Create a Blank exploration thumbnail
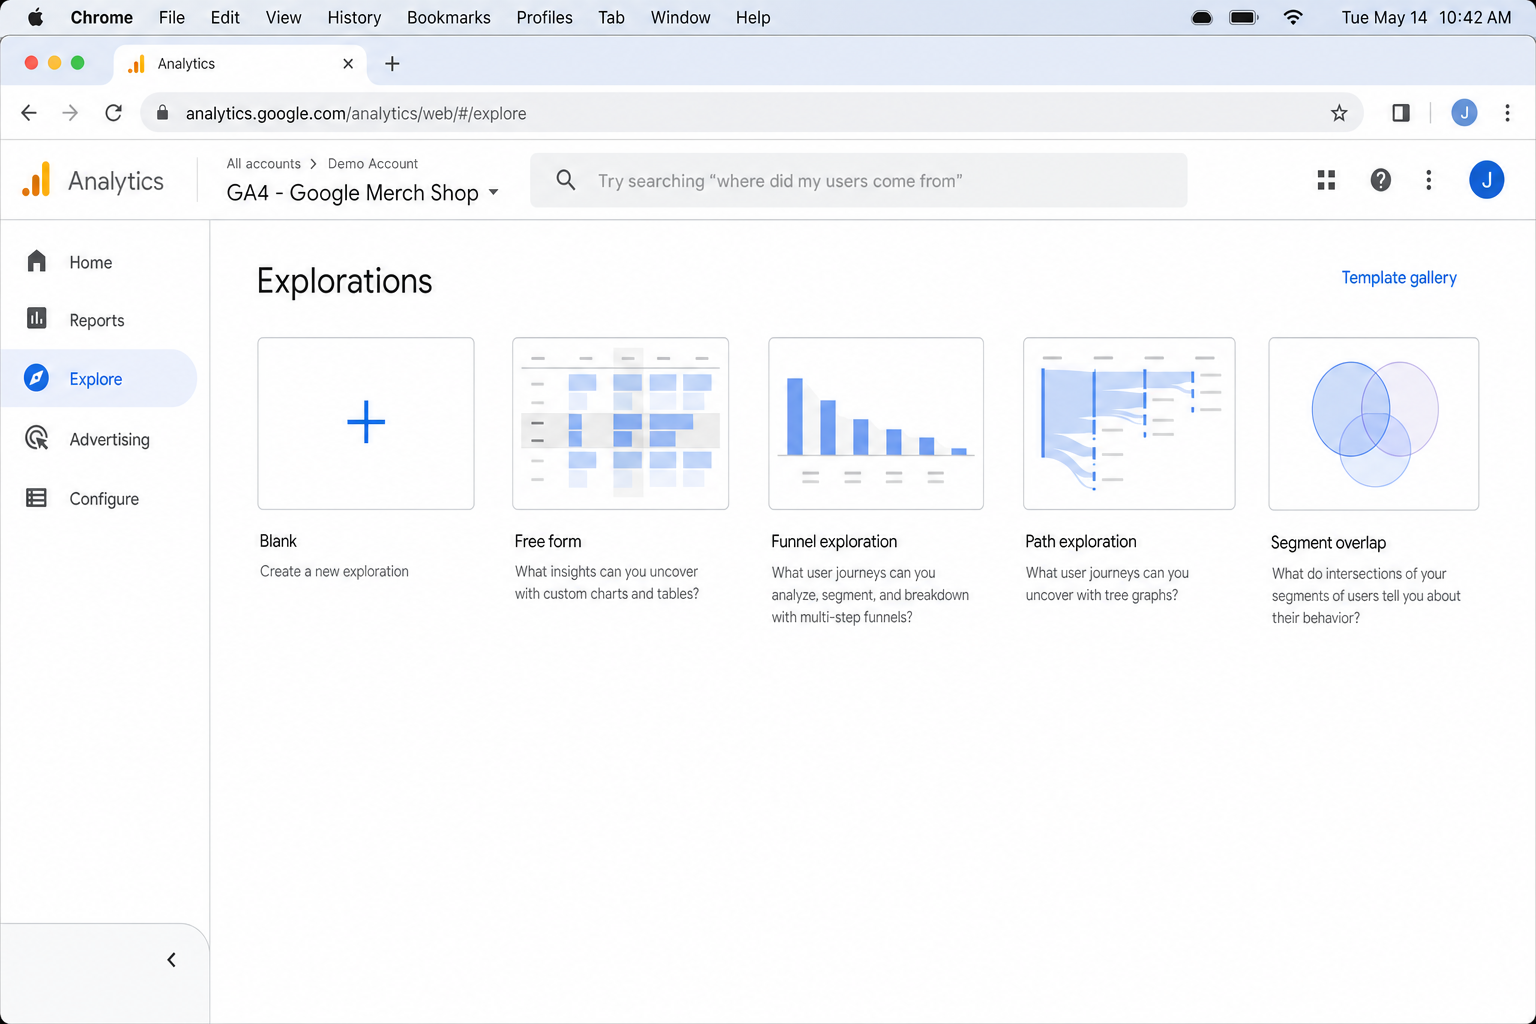 (366, 423)
